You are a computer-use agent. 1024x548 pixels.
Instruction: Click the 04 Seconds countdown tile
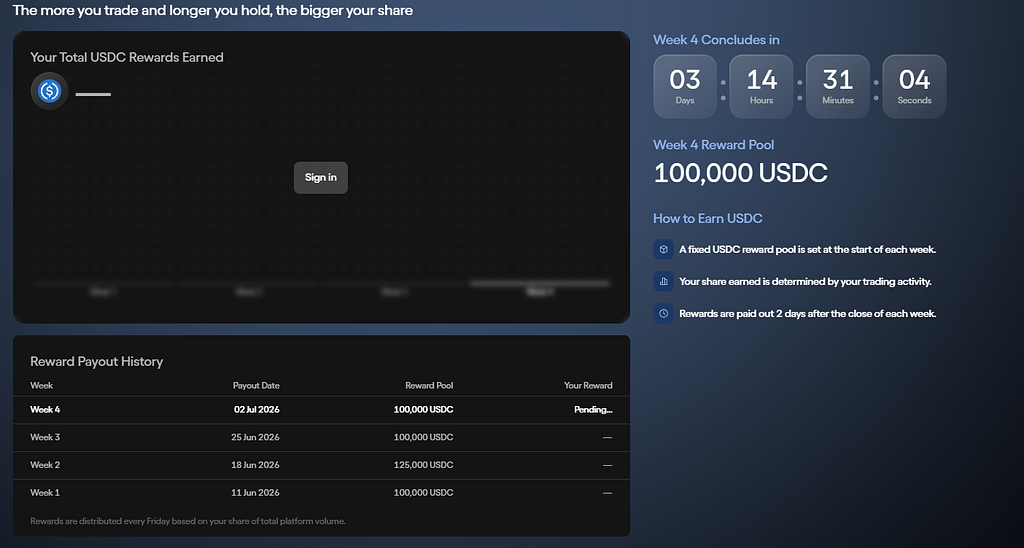pyautogui.click(x=914, y=86)
